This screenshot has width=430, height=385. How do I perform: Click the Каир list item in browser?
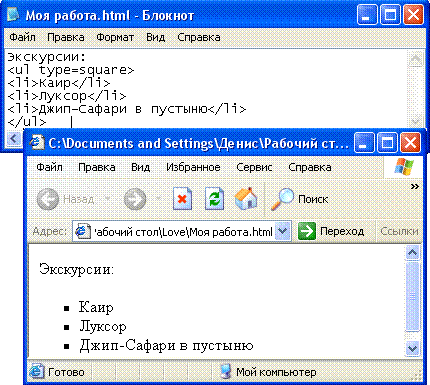(96, 307)
